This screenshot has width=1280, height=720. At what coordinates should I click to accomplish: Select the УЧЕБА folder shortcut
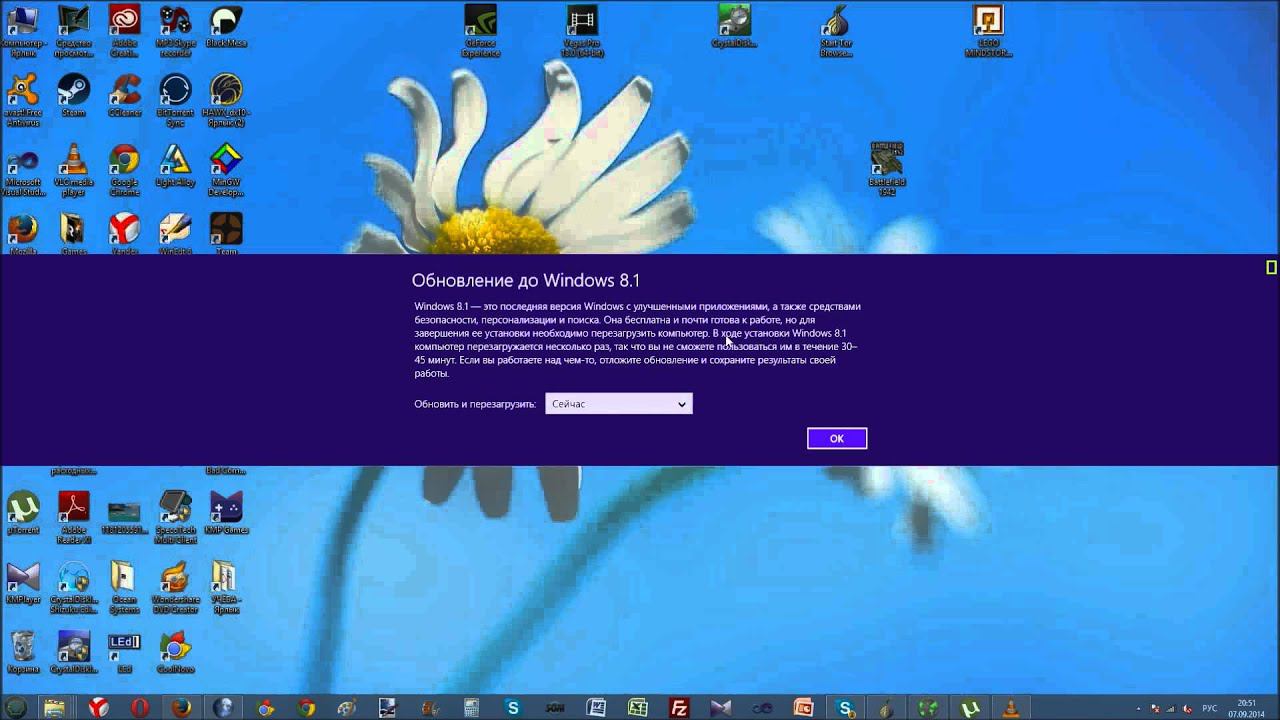[226, 586]
